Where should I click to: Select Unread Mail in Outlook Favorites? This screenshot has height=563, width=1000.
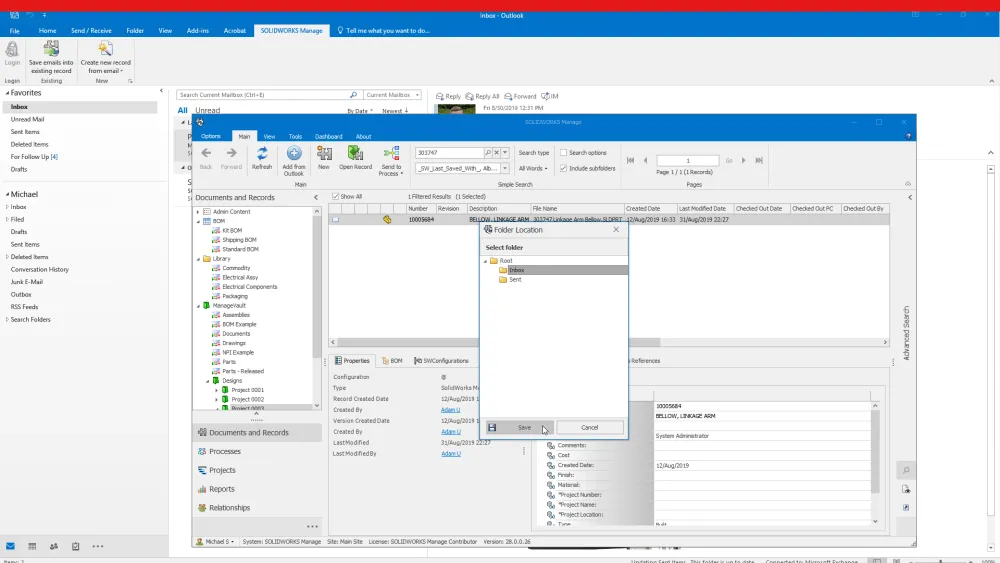tap(27, 119)
